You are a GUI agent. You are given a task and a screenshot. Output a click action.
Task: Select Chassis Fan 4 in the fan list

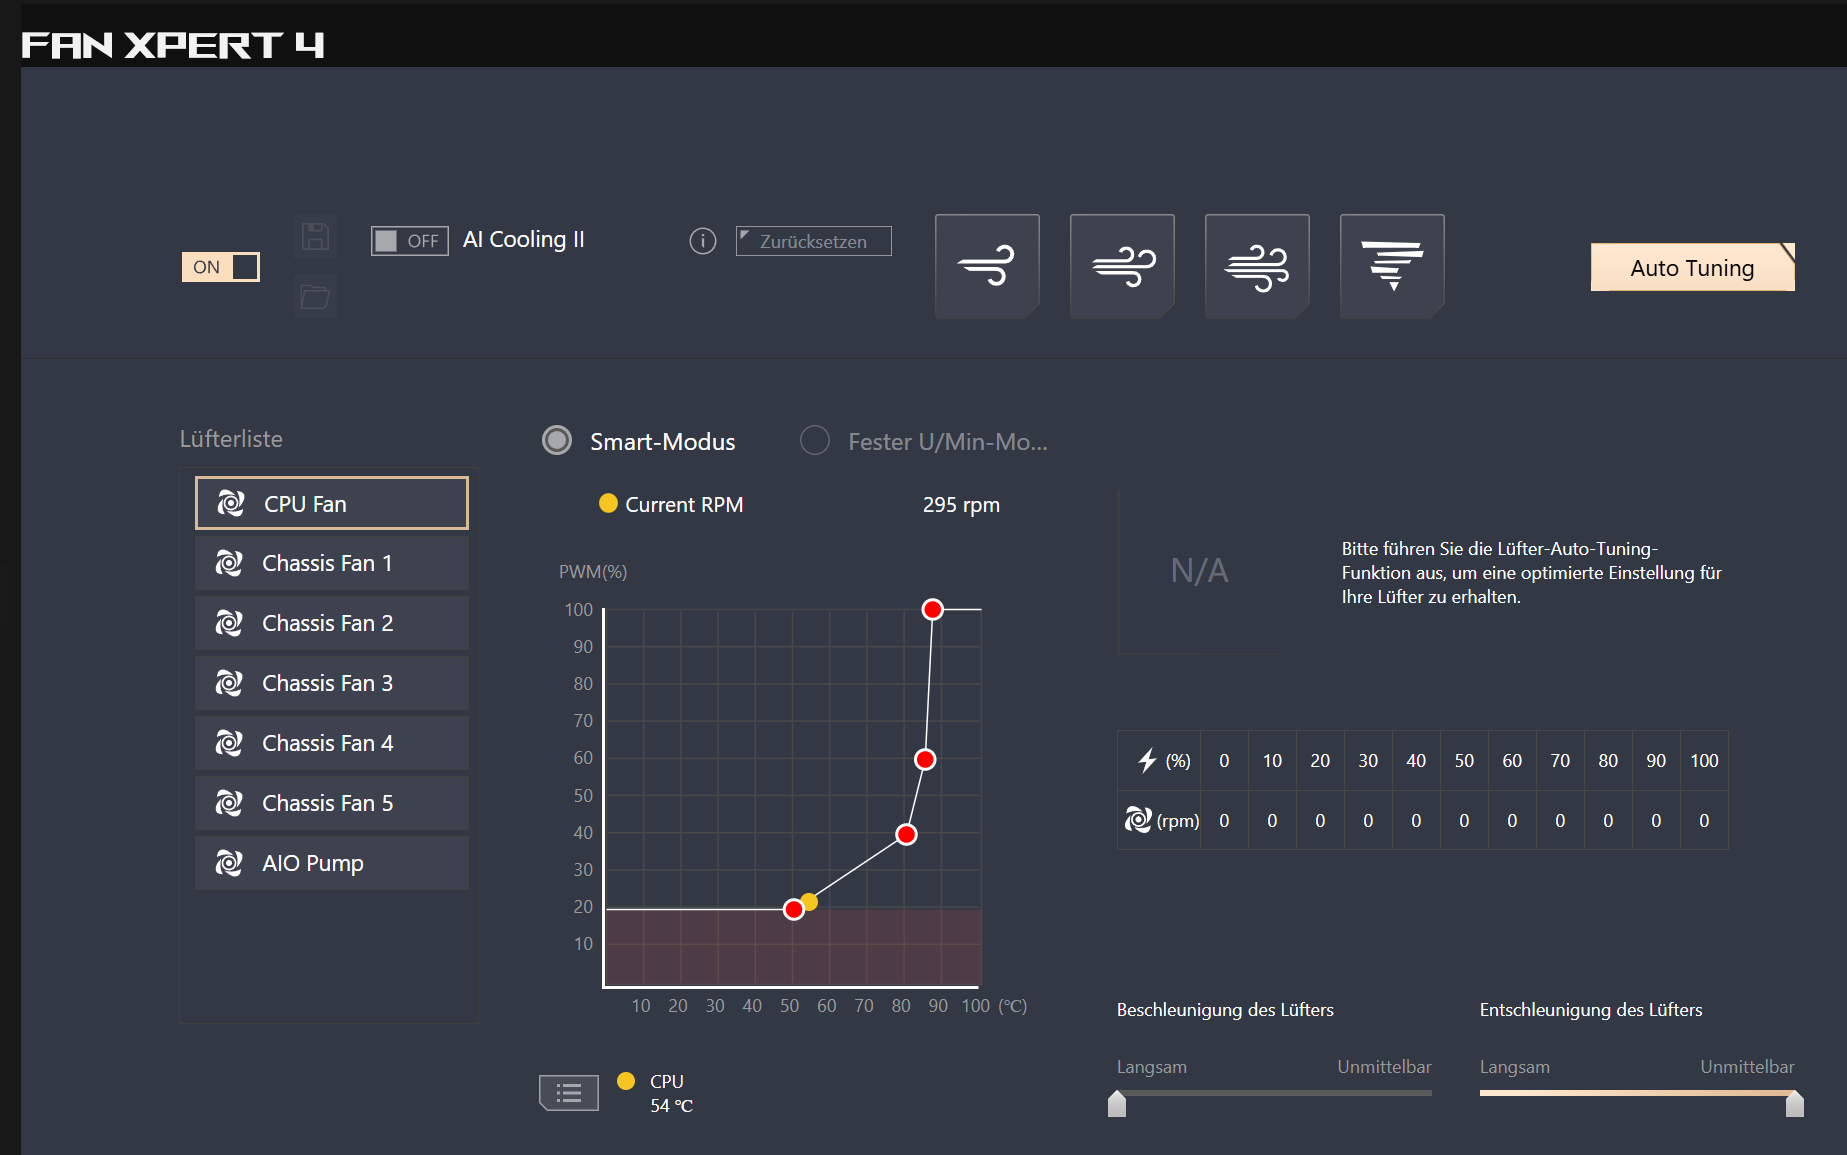[x=332, y=743]
